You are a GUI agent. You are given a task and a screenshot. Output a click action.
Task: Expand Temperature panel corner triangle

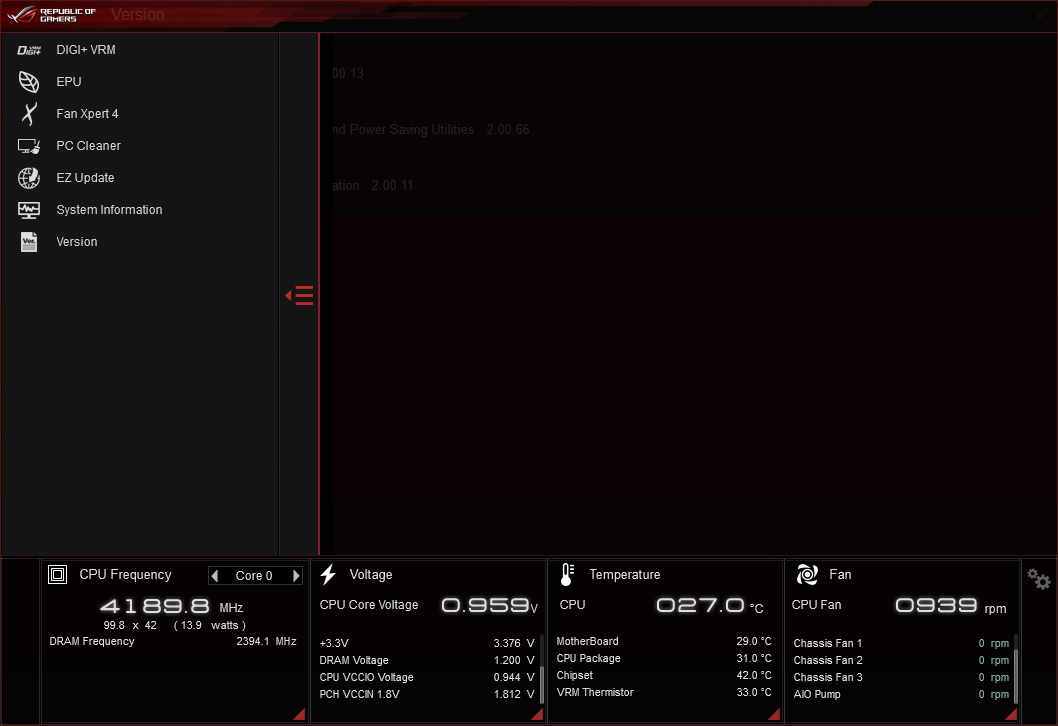pos(774,714)
